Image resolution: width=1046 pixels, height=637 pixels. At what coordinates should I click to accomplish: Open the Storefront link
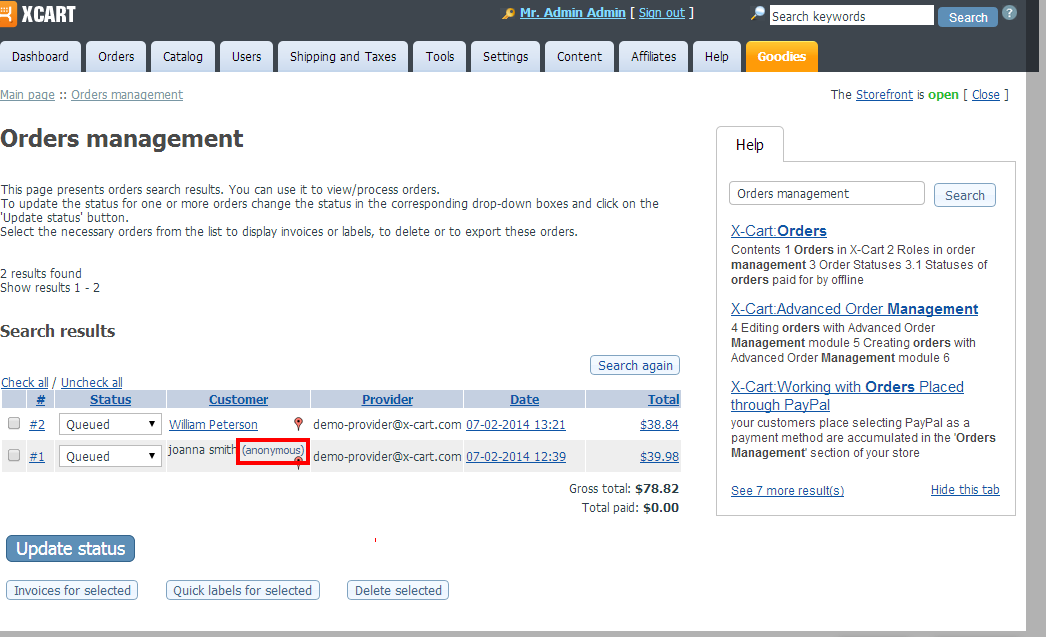point(884,95)
